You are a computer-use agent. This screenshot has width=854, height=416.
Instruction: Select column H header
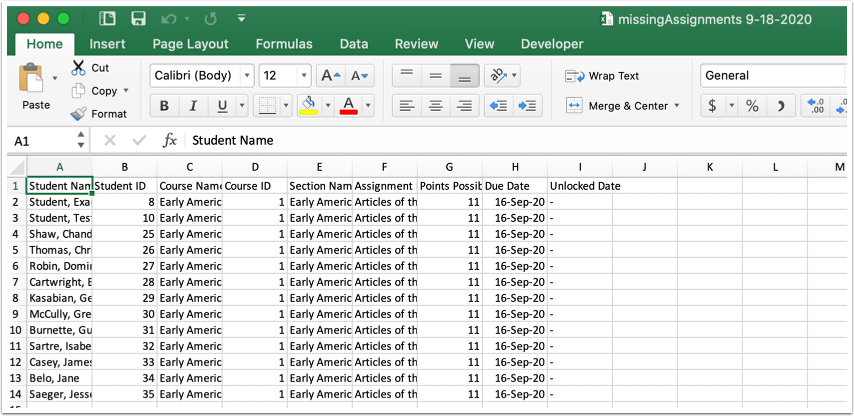pyautogui.click(x=515, y=167)
